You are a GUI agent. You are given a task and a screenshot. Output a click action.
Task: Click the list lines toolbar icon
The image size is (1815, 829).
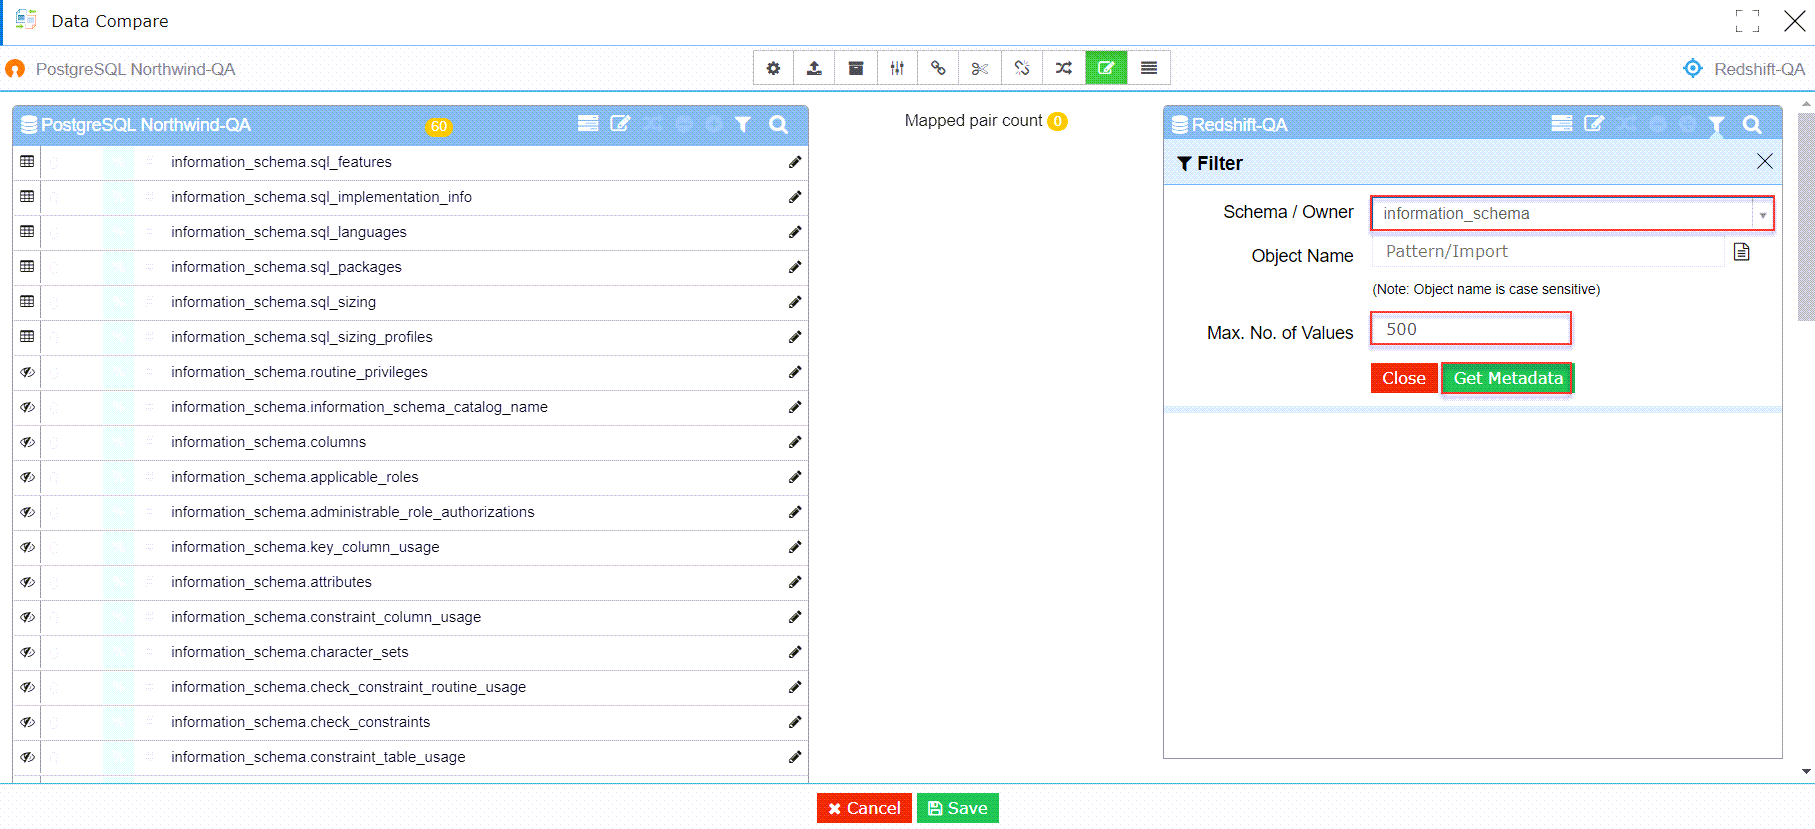pyautogui.click(x=1149, y=68)
